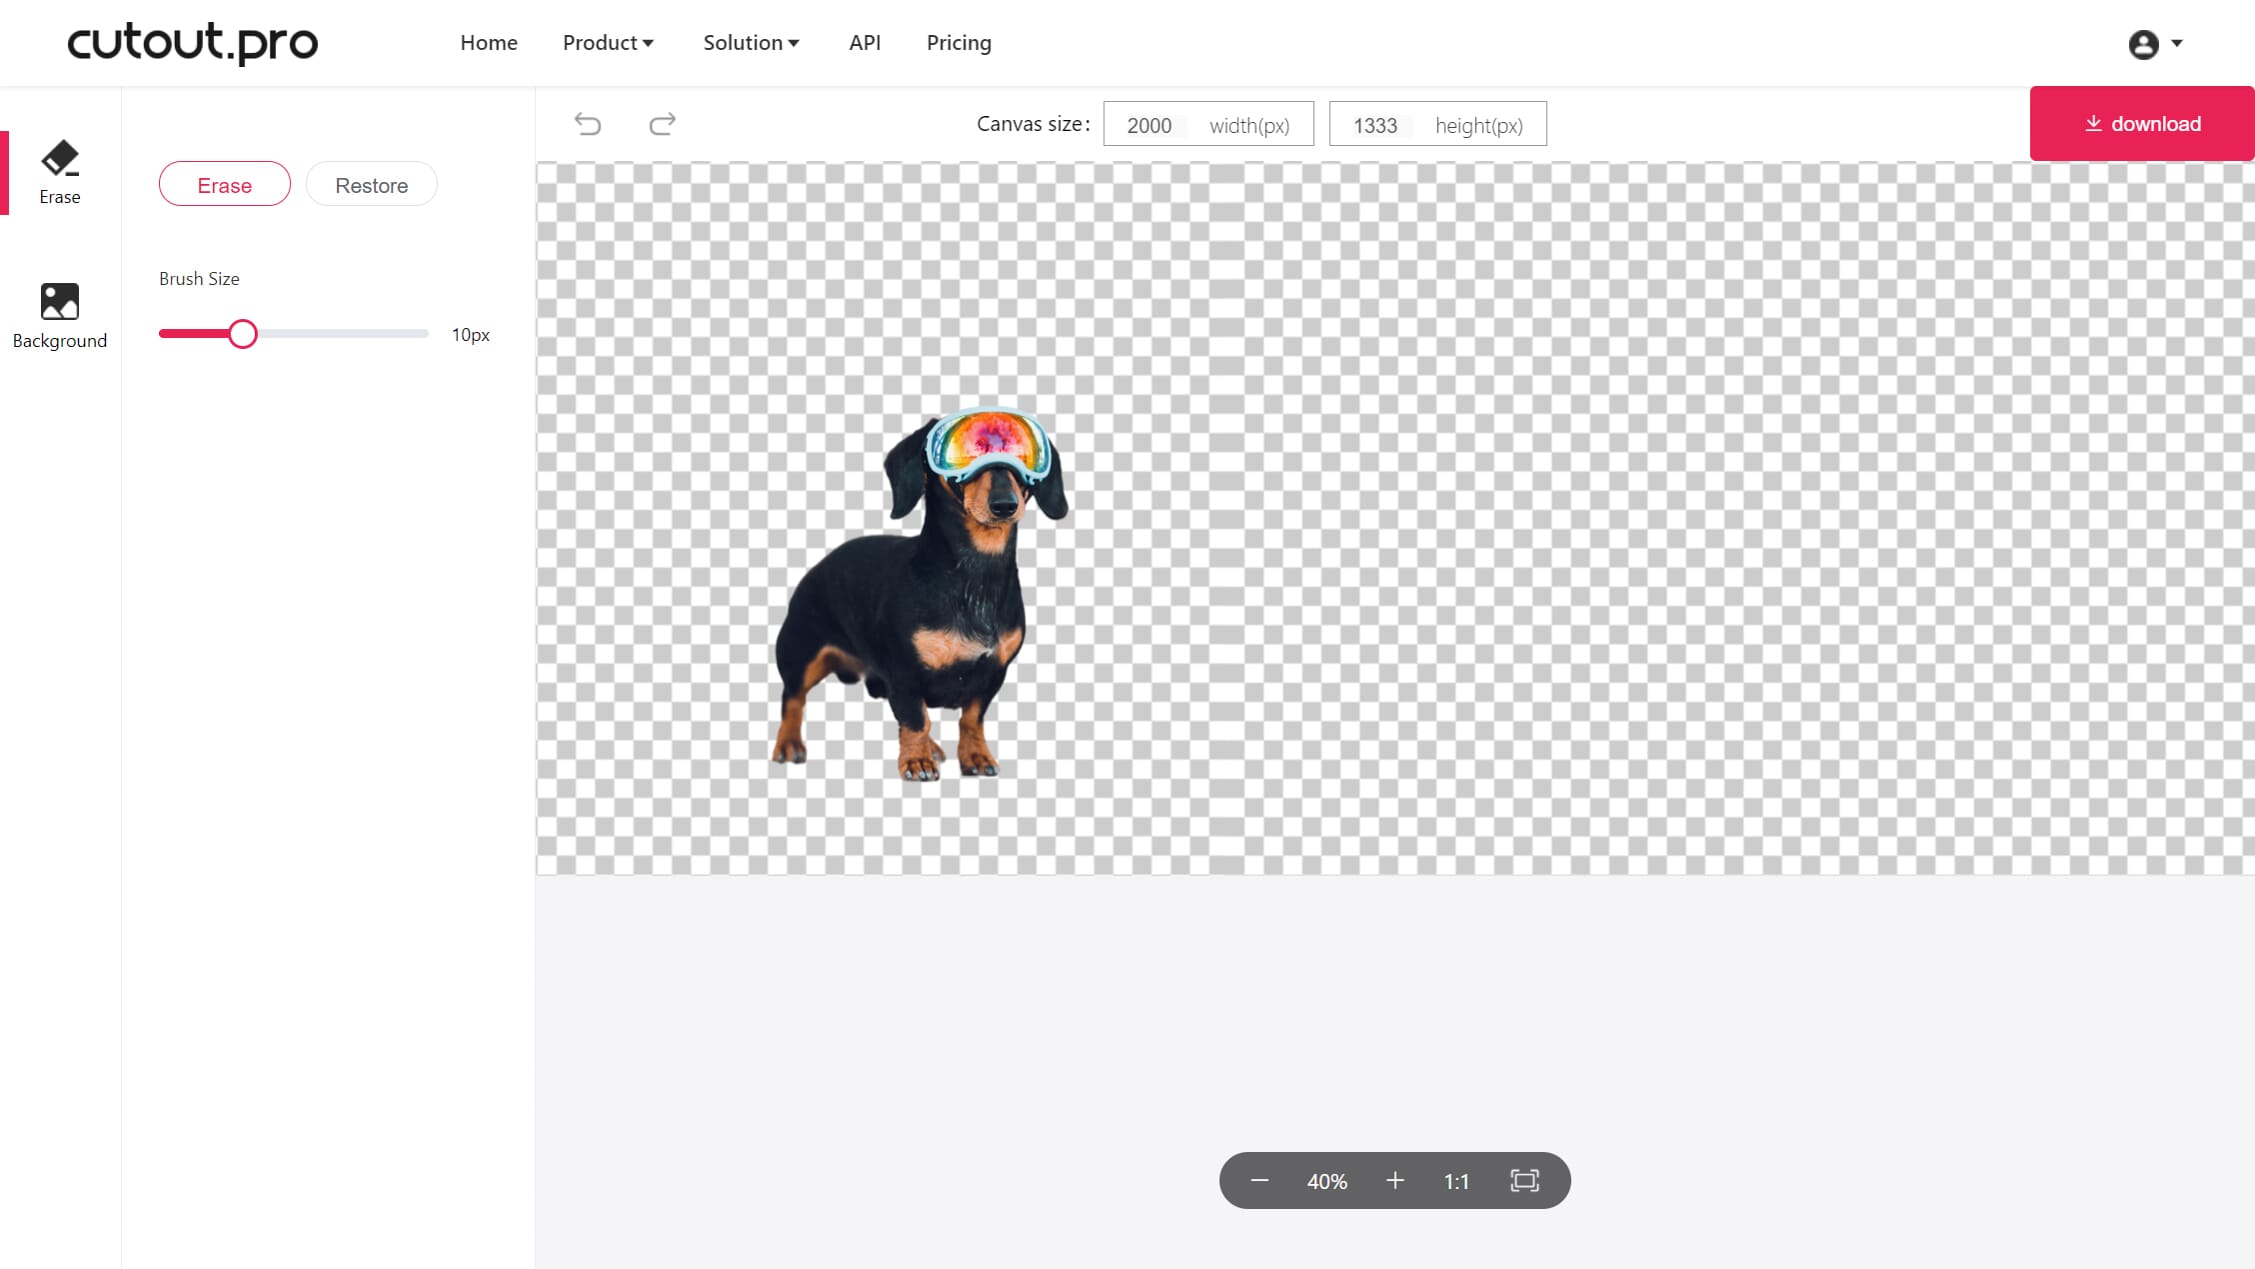The width and height of the screenshot is (2255, 1269).
Task: Zoom in with the plus icon
Action: pyautogui.click(x=1395, y=1181)
